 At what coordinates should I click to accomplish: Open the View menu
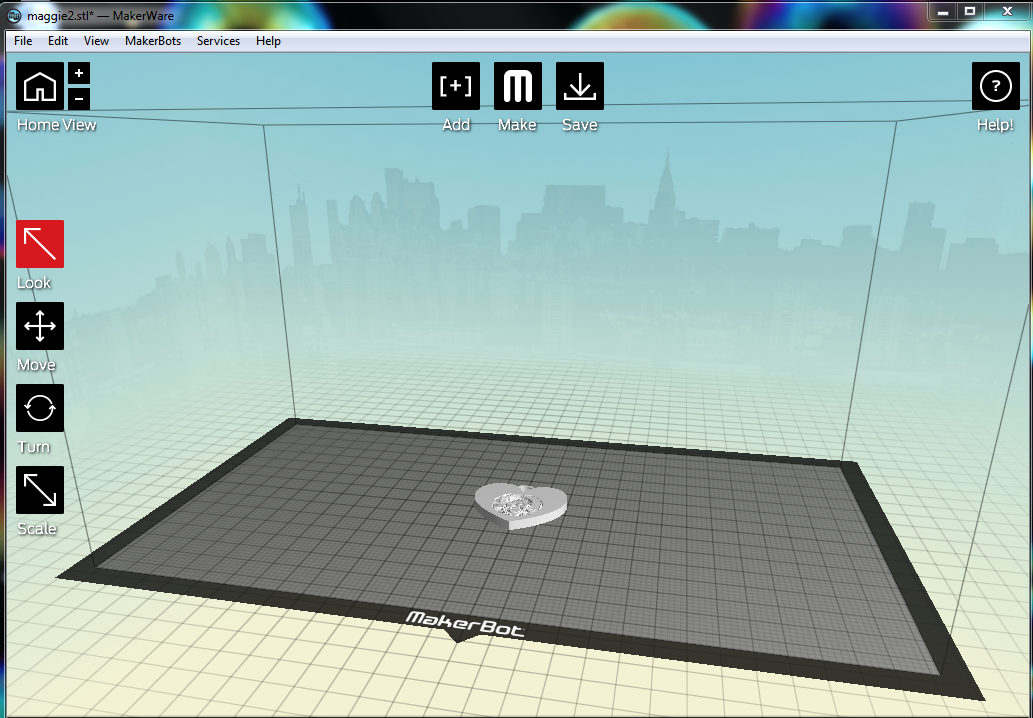(x=96, y=41)
